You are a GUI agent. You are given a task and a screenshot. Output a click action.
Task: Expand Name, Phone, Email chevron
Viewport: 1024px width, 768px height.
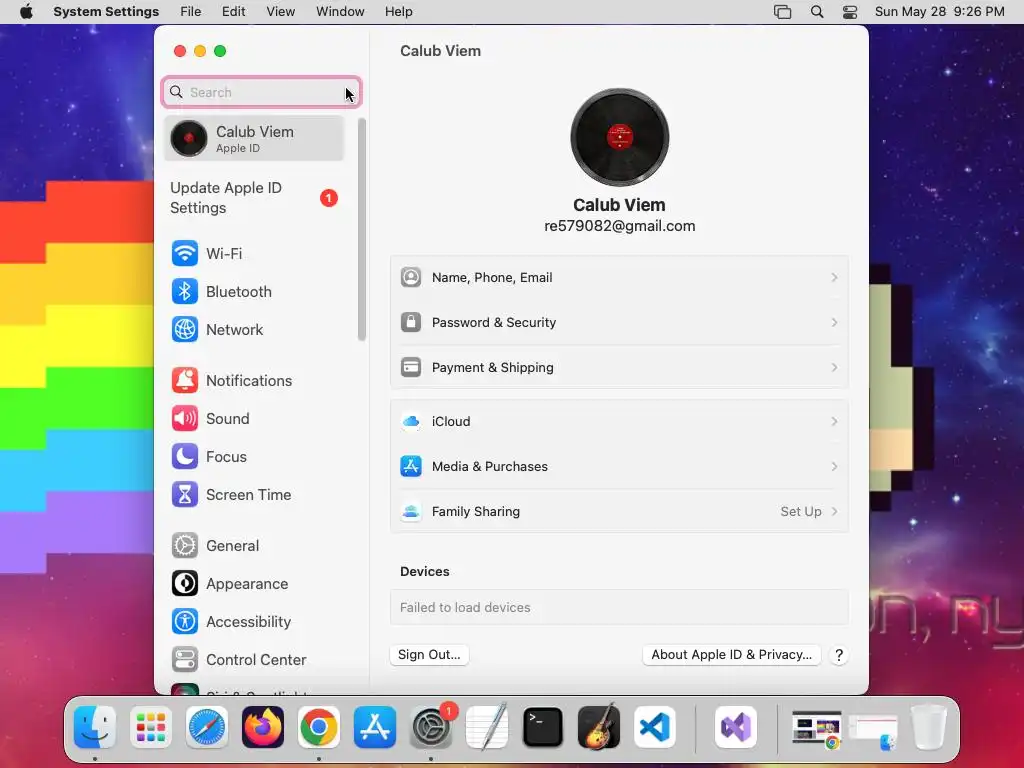[834, 278]
